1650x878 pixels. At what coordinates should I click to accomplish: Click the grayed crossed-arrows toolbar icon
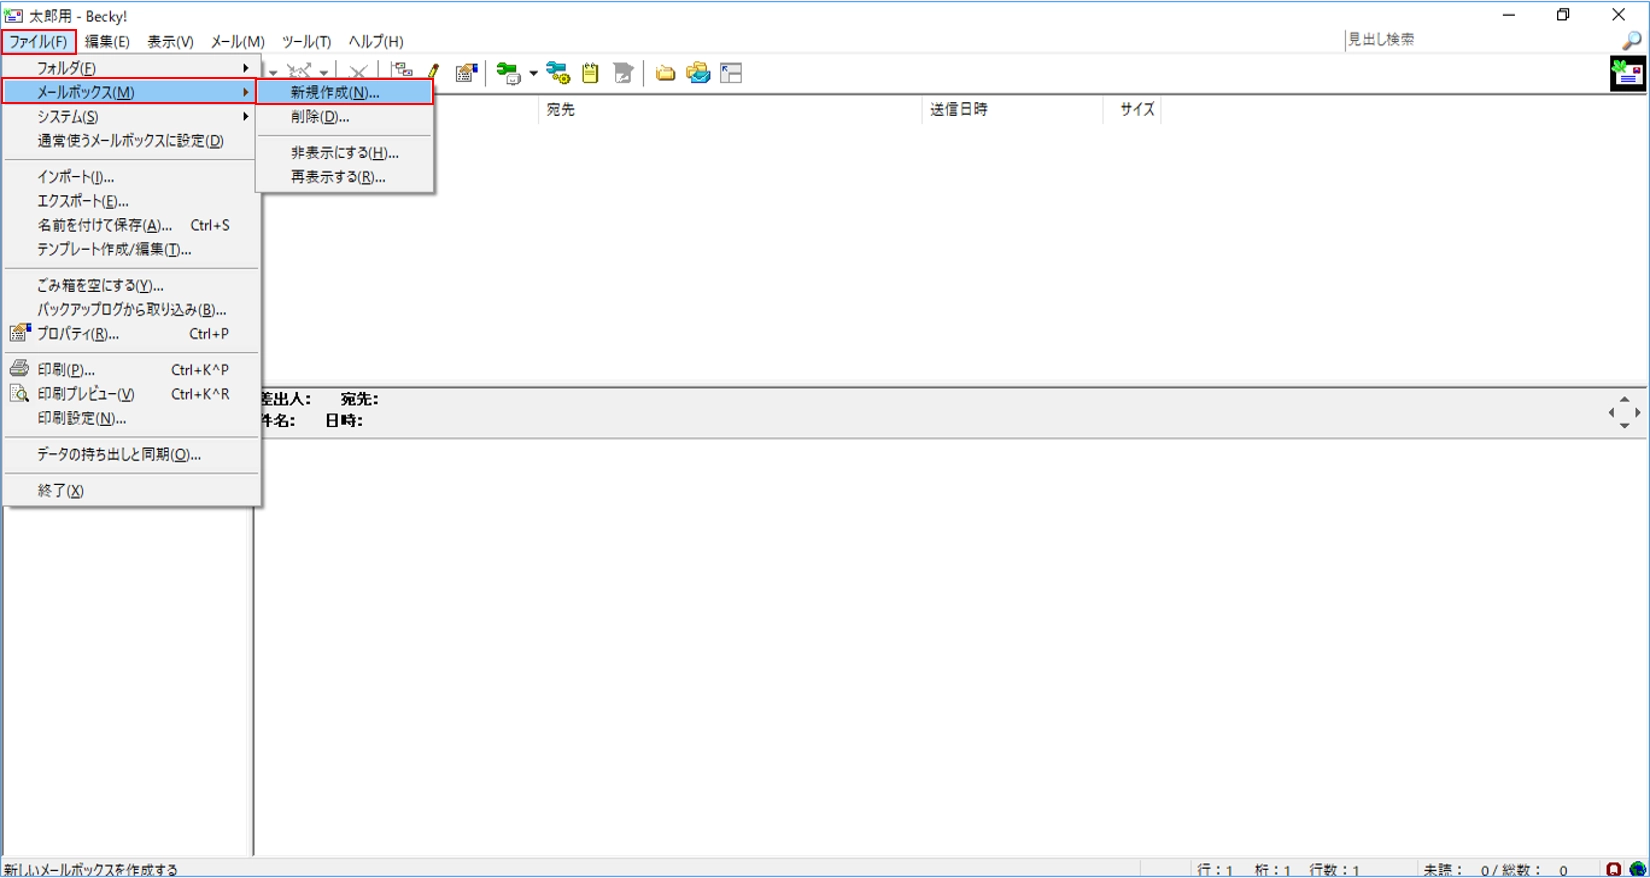(299, 72)
